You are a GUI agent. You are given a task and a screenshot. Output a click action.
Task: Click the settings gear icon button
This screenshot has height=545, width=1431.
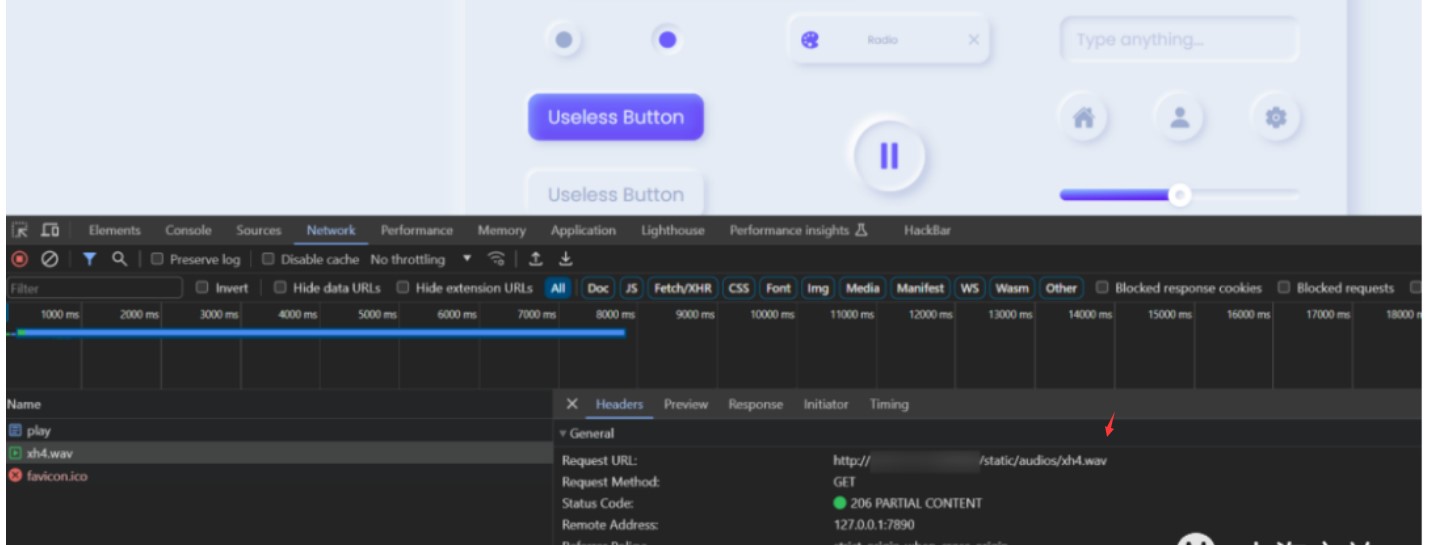point(1275,118)
